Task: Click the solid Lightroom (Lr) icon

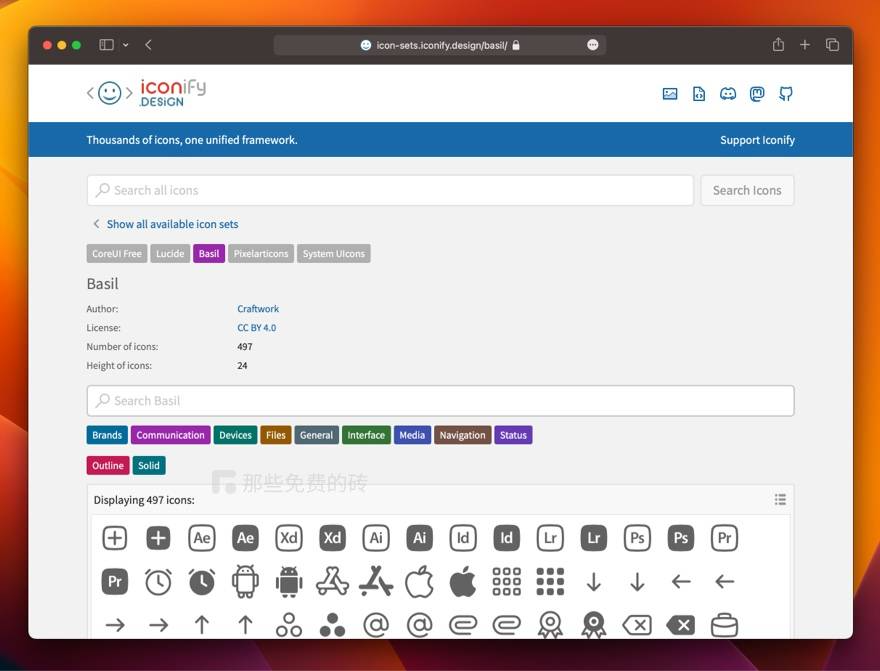Action: (594, 538)
